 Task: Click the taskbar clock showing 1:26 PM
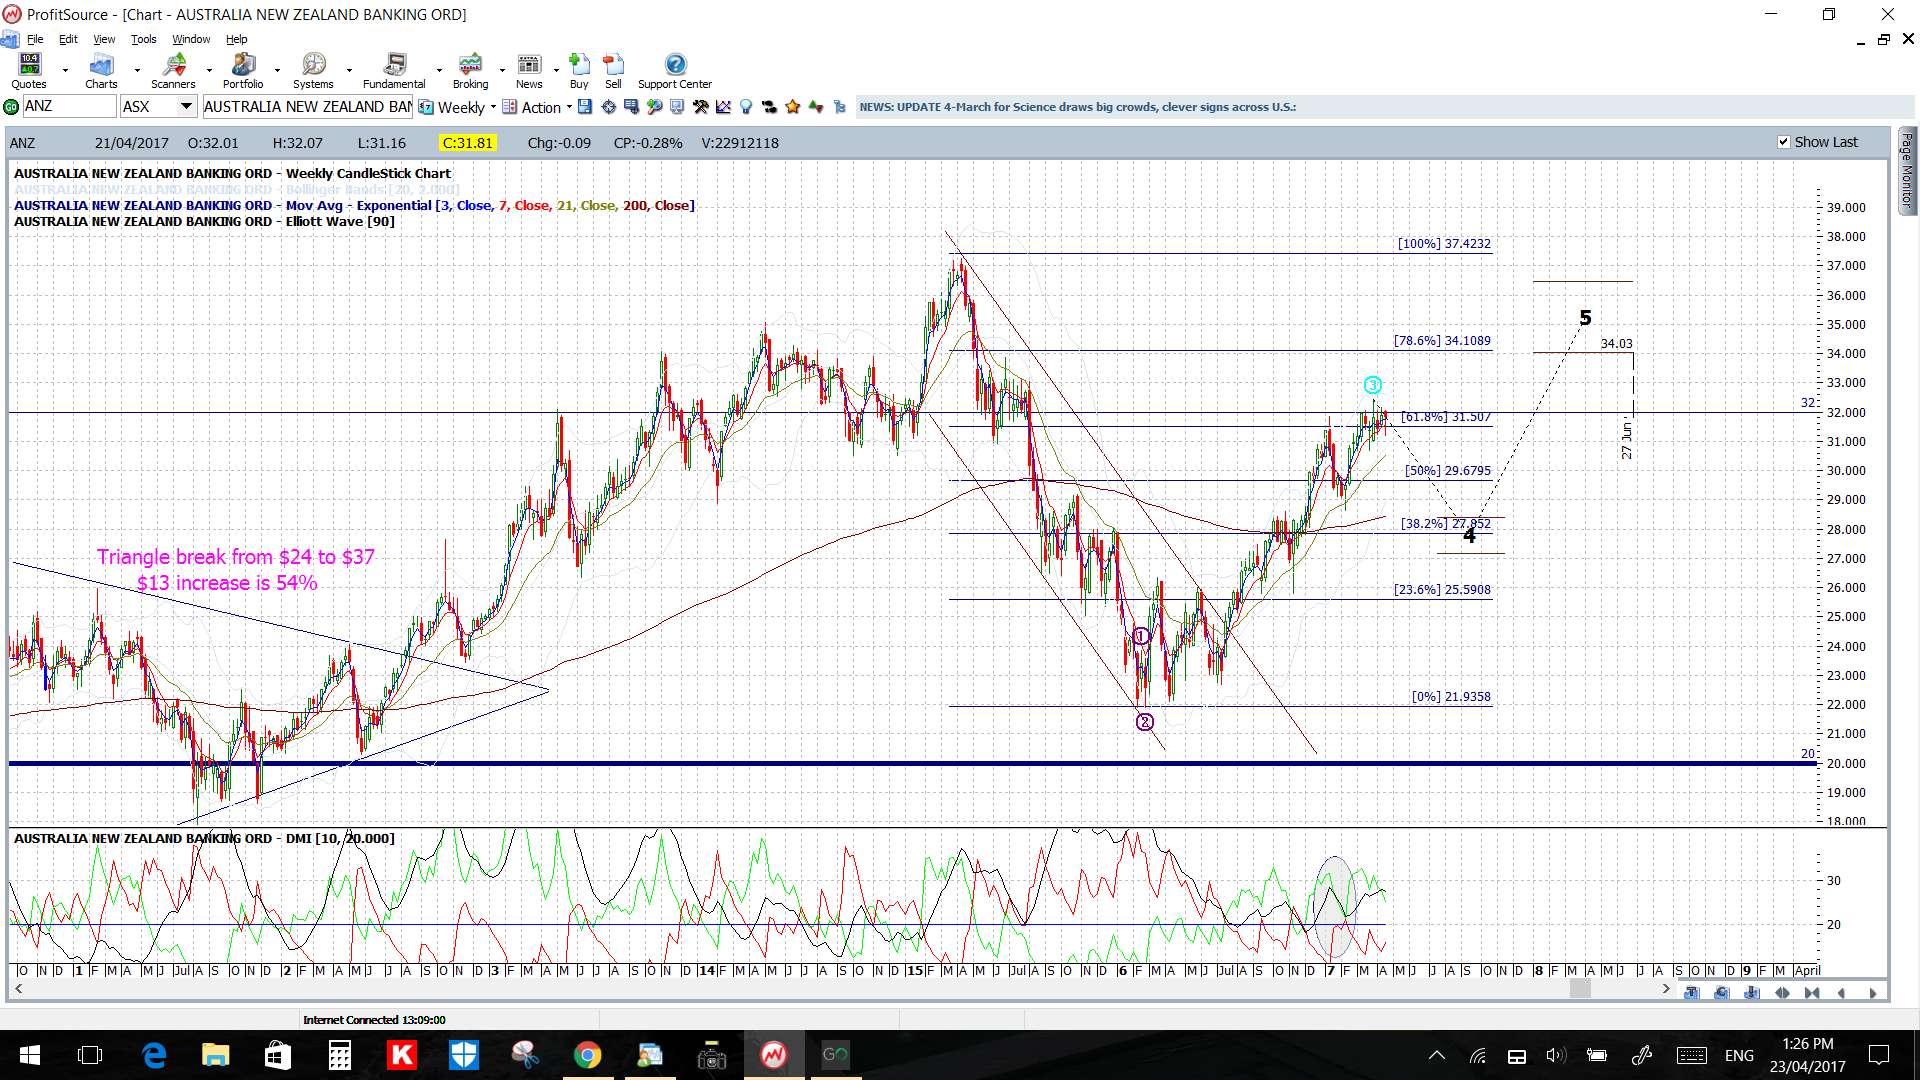(x=1808, y=1055)
